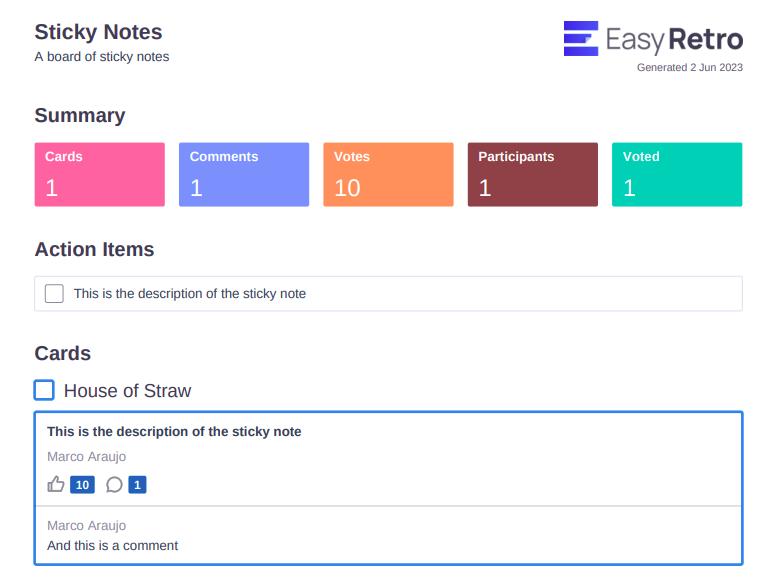This screenshot has height=578, width=777.
Task: Click the speech bubble comment icon
Action: coord(114,485)
